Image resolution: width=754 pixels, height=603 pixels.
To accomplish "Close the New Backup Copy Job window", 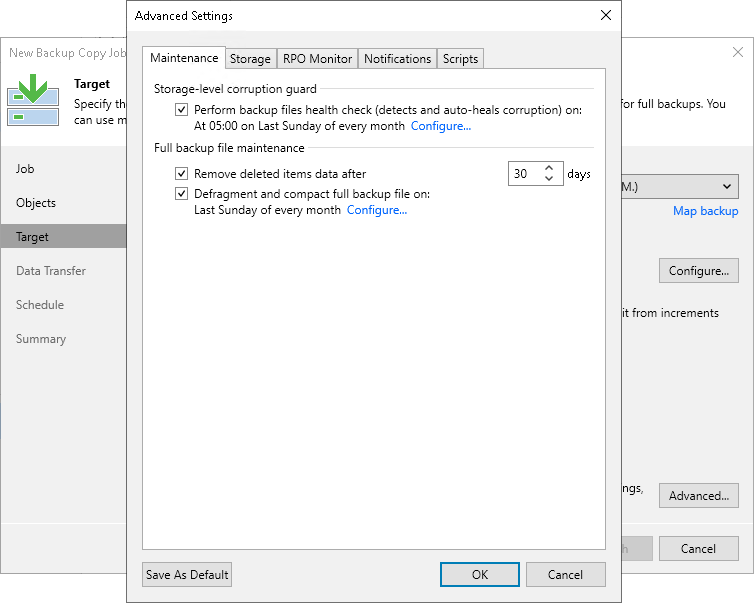I will click(738, 52).
